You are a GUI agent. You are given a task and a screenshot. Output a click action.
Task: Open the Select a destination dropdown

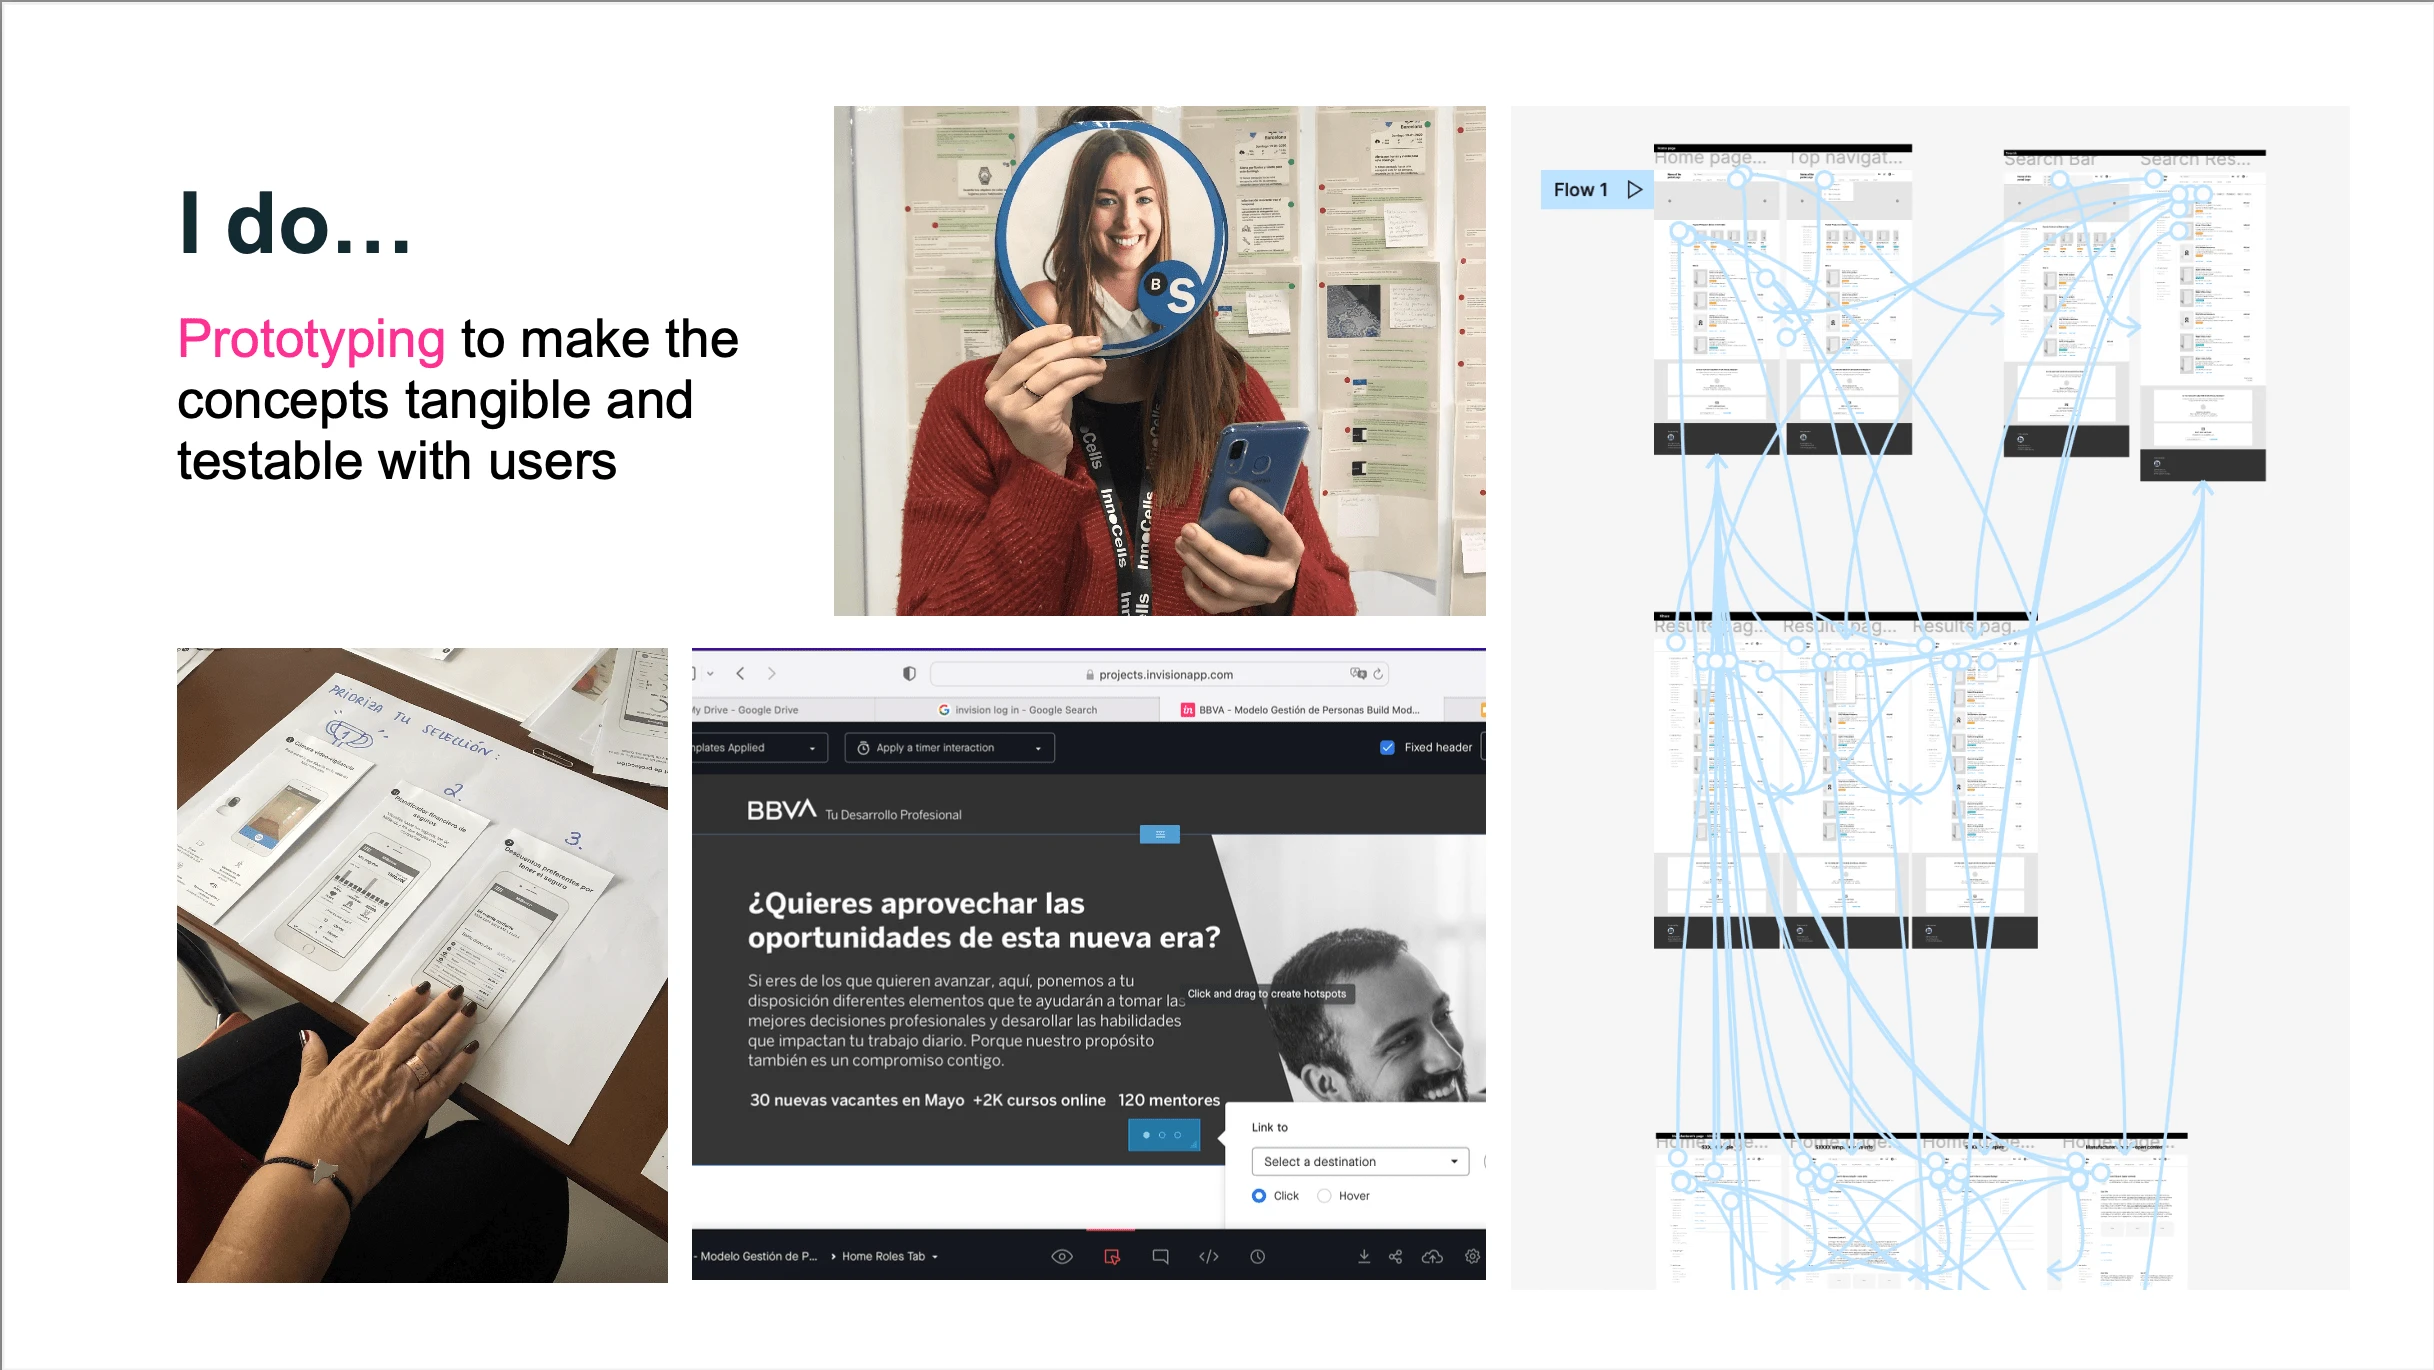tap(1360, 1161)
